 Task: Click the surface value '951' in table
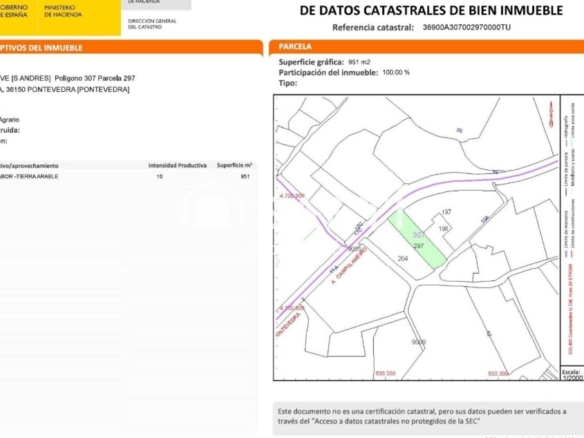pyautogui.click(x=245, y=177)
